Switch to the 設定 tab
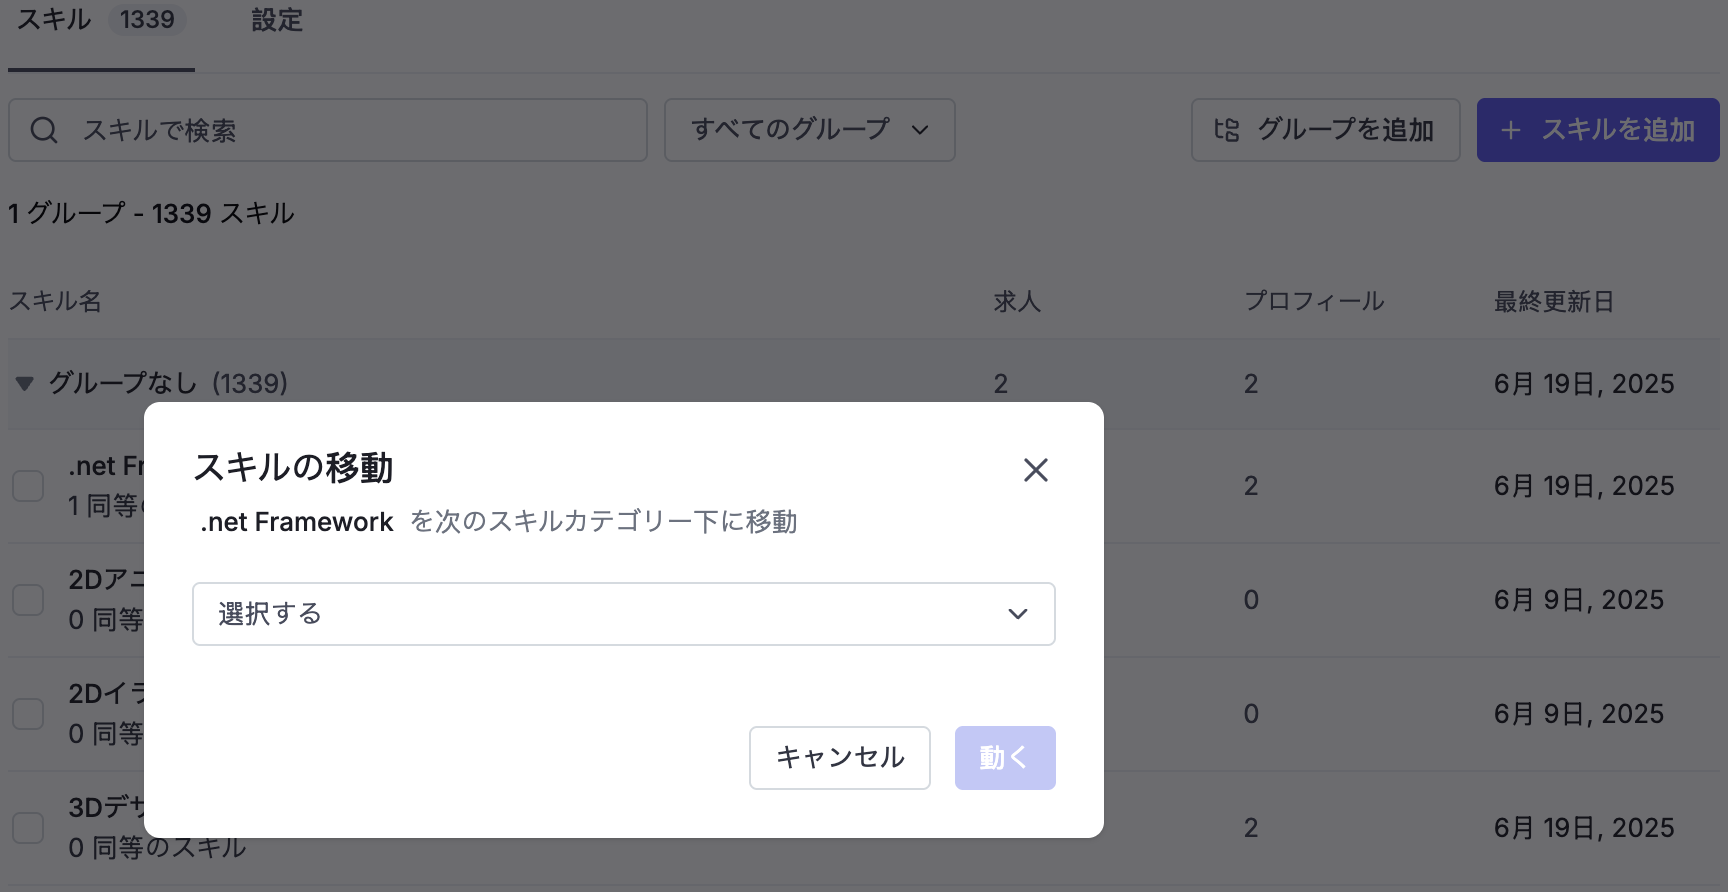This screenshot has width=1728, height=892. click(x=276, y=20)
